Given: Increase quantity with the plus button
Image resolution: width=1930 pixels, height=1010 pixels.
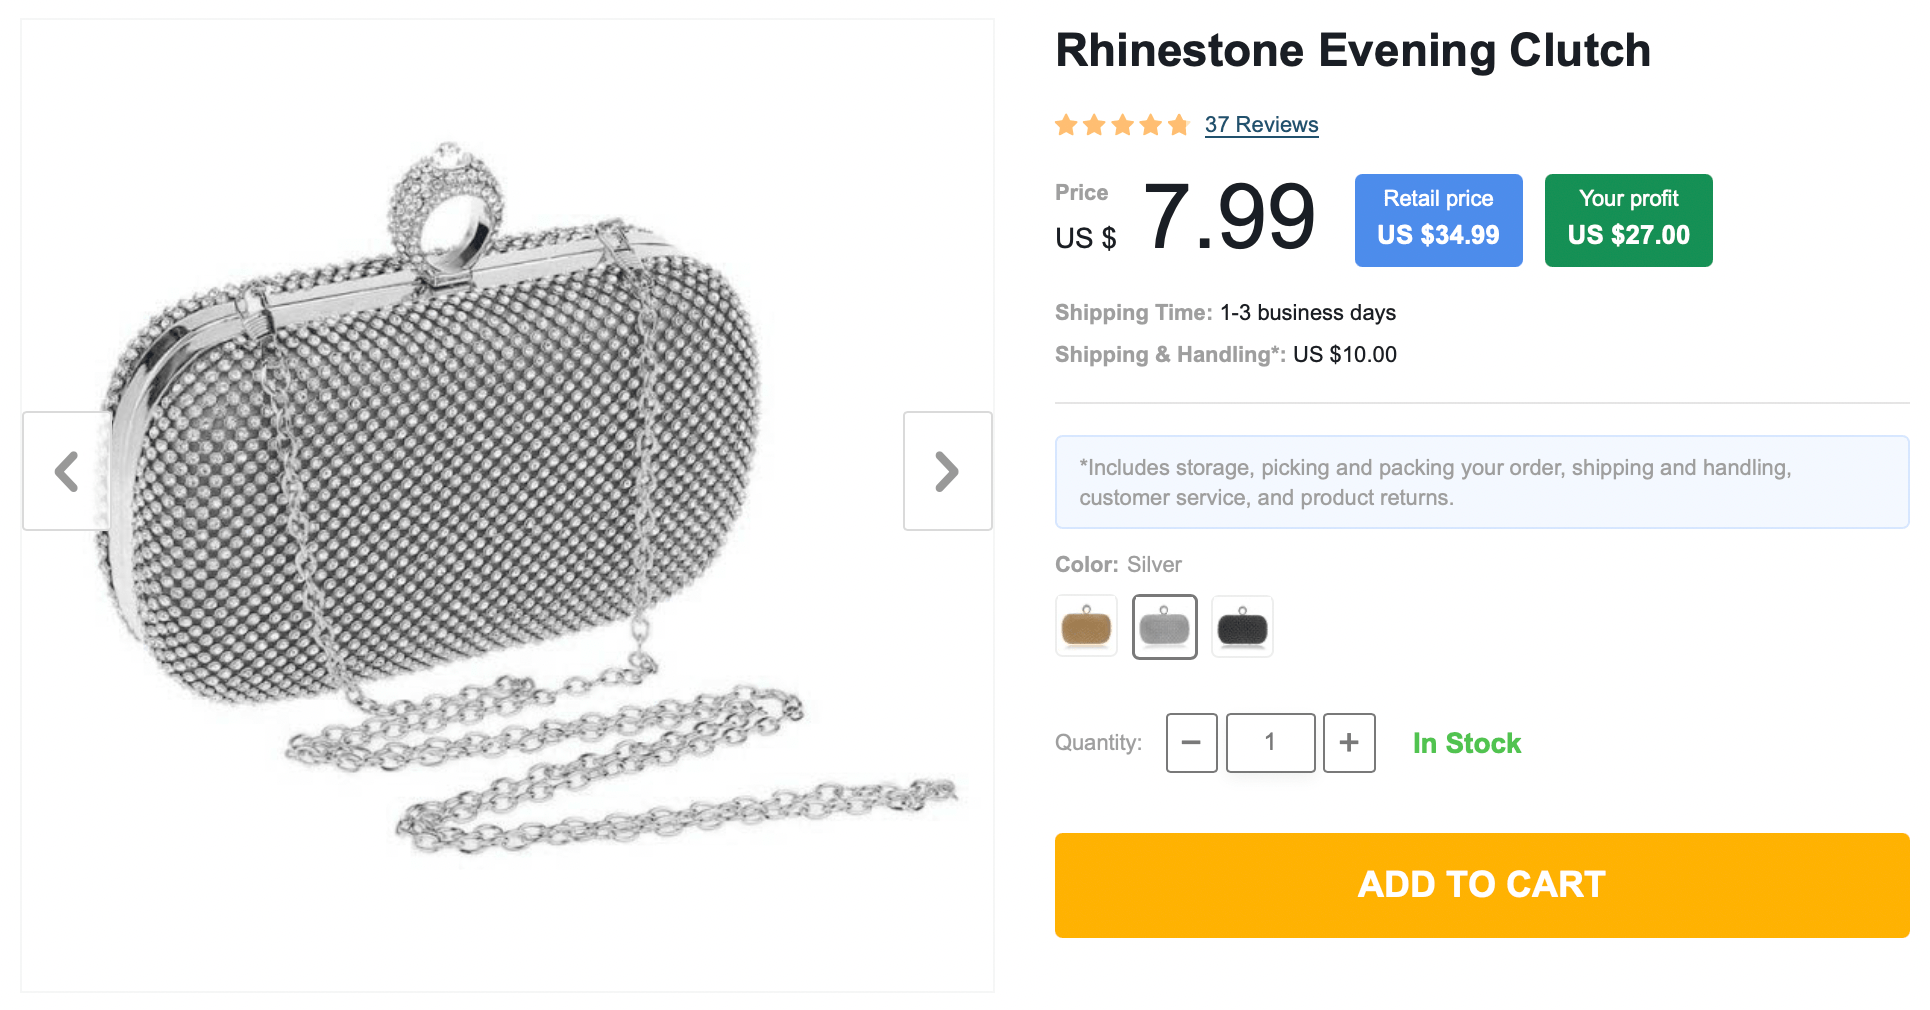Looking at the screenshot, I should click(x=1349, y=743).
